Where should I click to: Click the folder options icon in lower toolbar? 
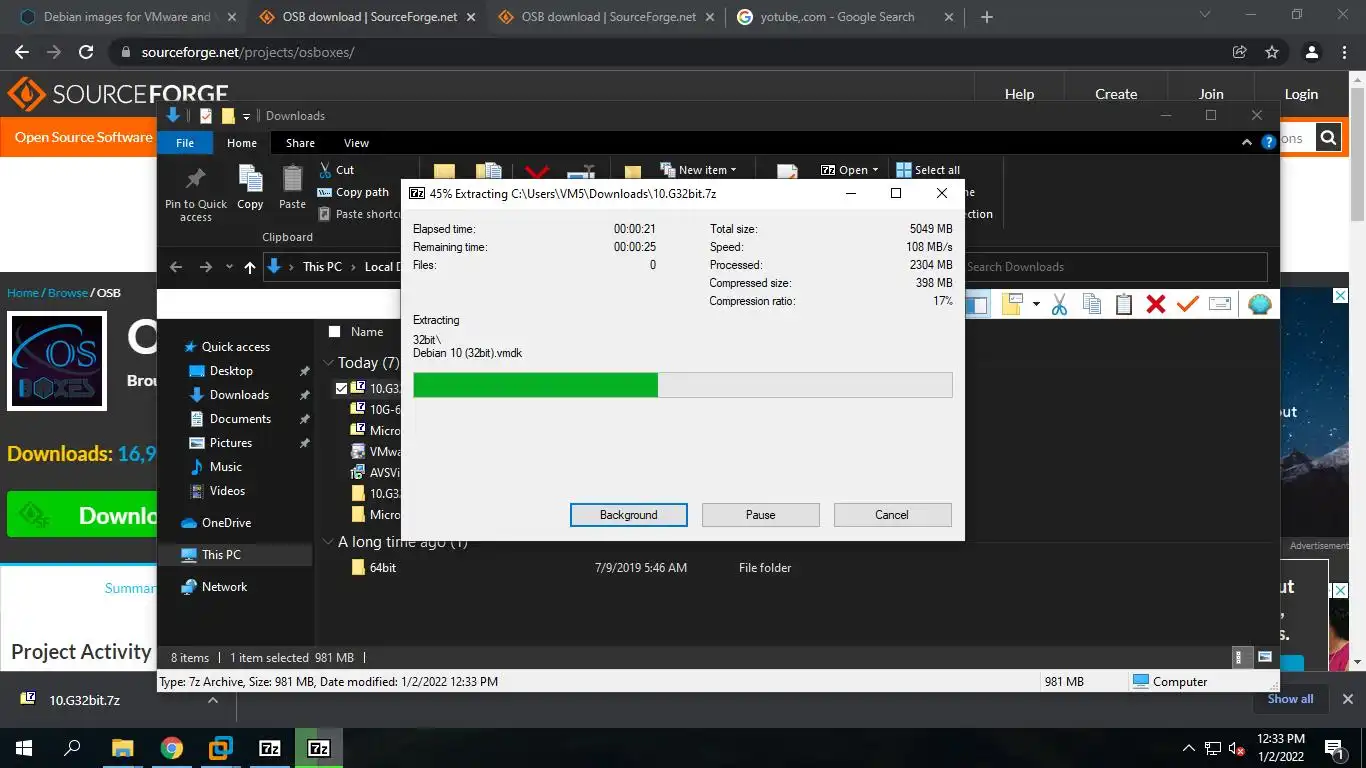click(1012, 304)
